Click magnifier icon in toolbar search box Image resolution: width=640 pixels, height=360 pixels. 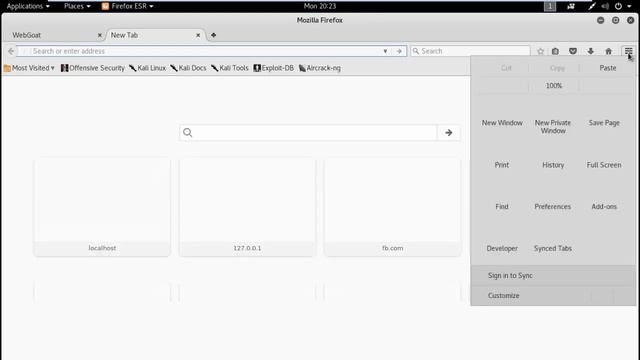pos(416,51)
